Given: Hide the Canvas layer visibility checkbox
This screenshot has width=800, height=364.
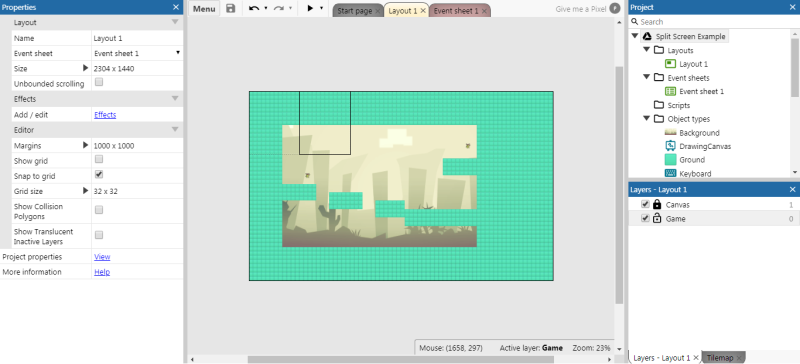Looking at the screenshot, I should click(x=645, y=204).
